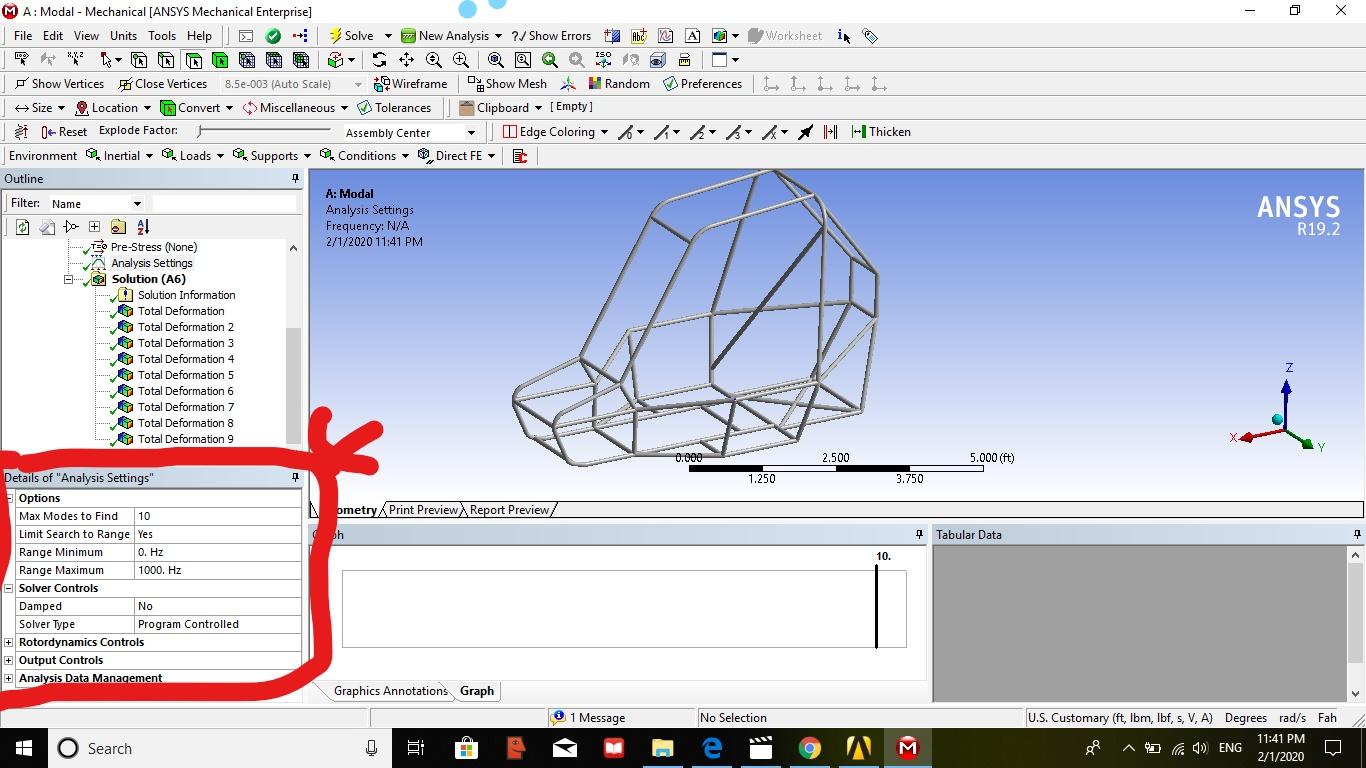Screen dimensions: 1366x768
Task: Click the Random colors icon
Action: click(x=618, y=84)
